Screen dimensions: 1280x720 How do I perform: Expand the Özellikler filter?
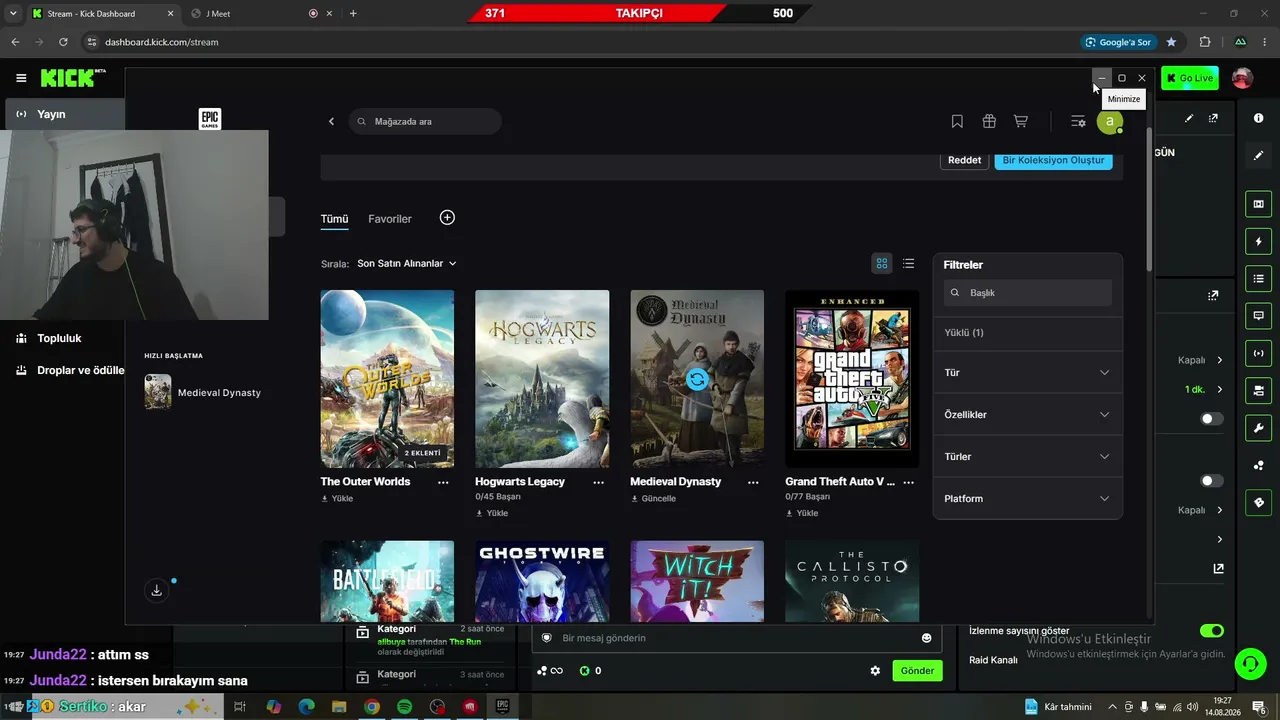pos(1027,414)
